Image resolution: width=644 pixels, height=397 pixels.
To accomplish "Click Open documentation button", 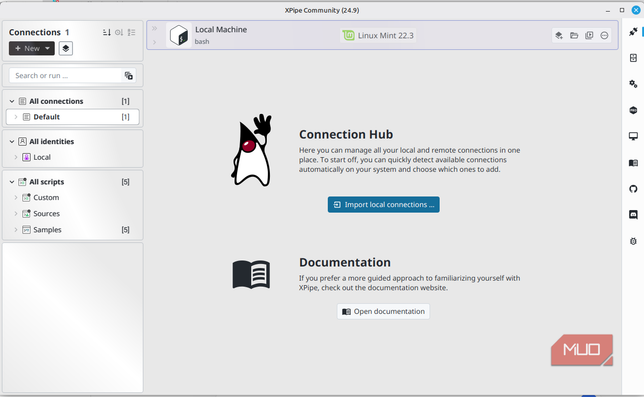I will click(384, 311).
